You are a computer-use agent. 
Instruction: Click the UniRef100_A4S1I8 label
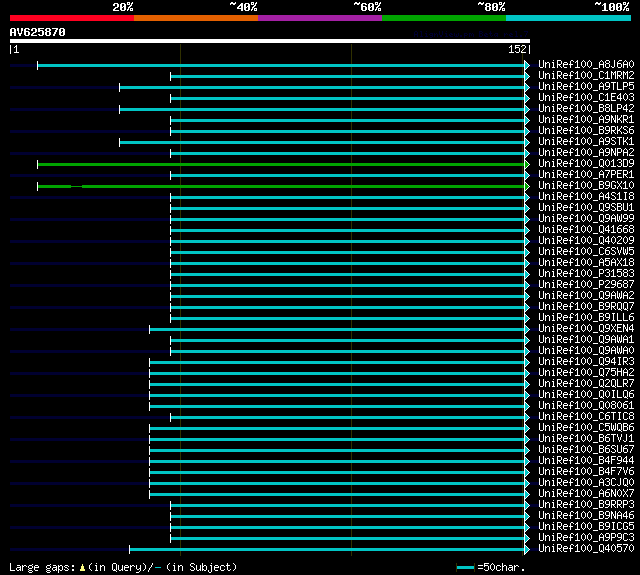(x=586, y=197)
